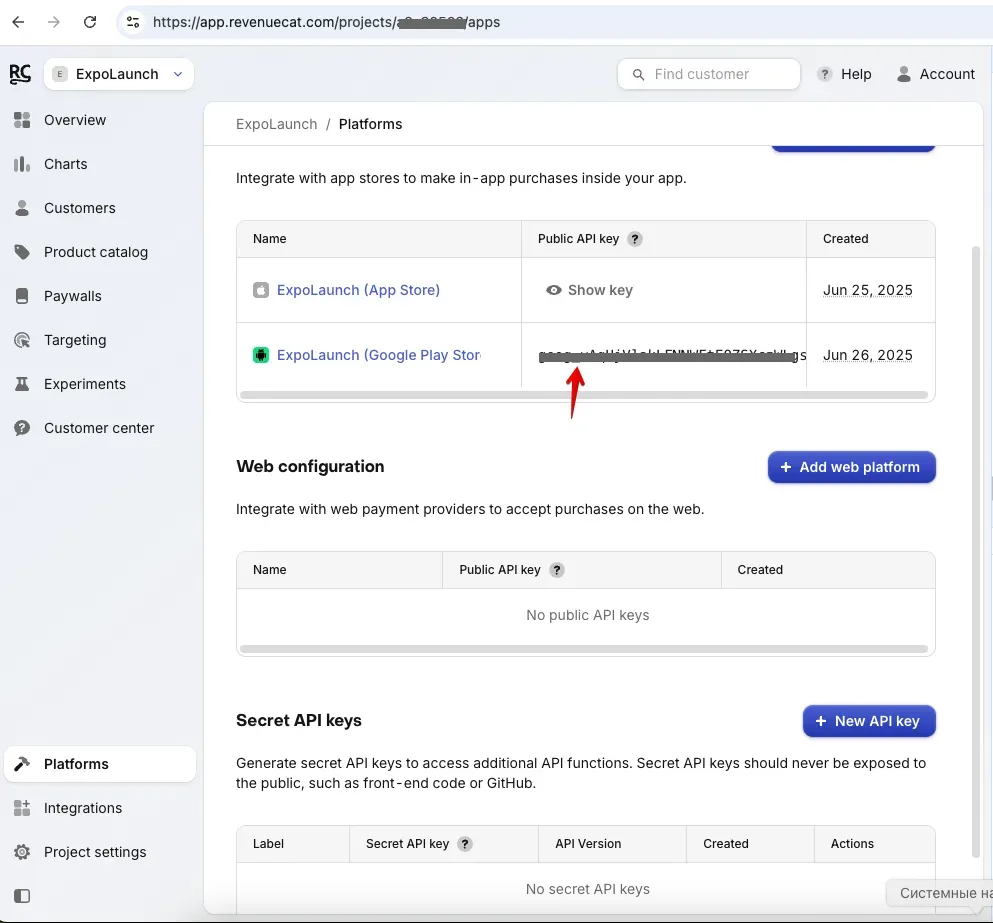Viewport: 993px width, 923px height.
Task: Click the Customers person icon
Action: (x=22, y=208)
